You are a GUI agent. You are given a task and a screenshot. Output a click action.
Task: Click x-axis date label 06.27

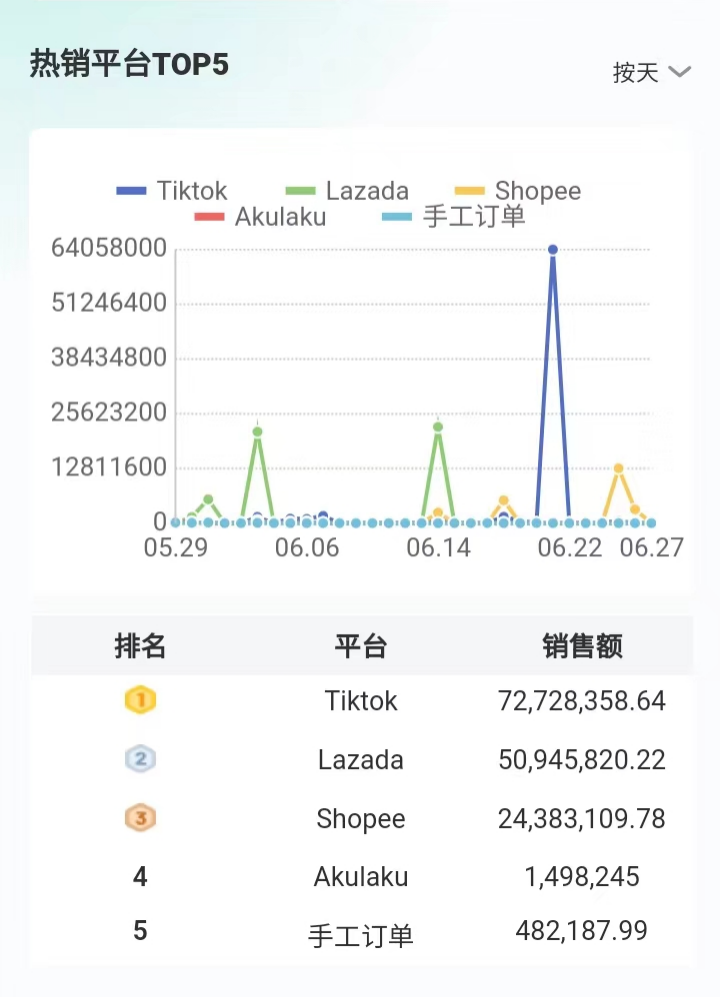click(x=652, y=547)
